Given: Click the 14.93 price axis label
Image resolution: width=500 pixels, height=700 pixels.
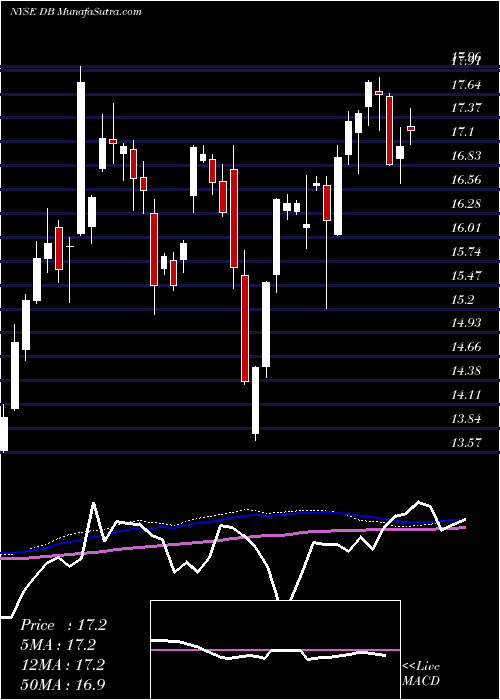Looking at the screenshot, I should (x=466, y=322).
